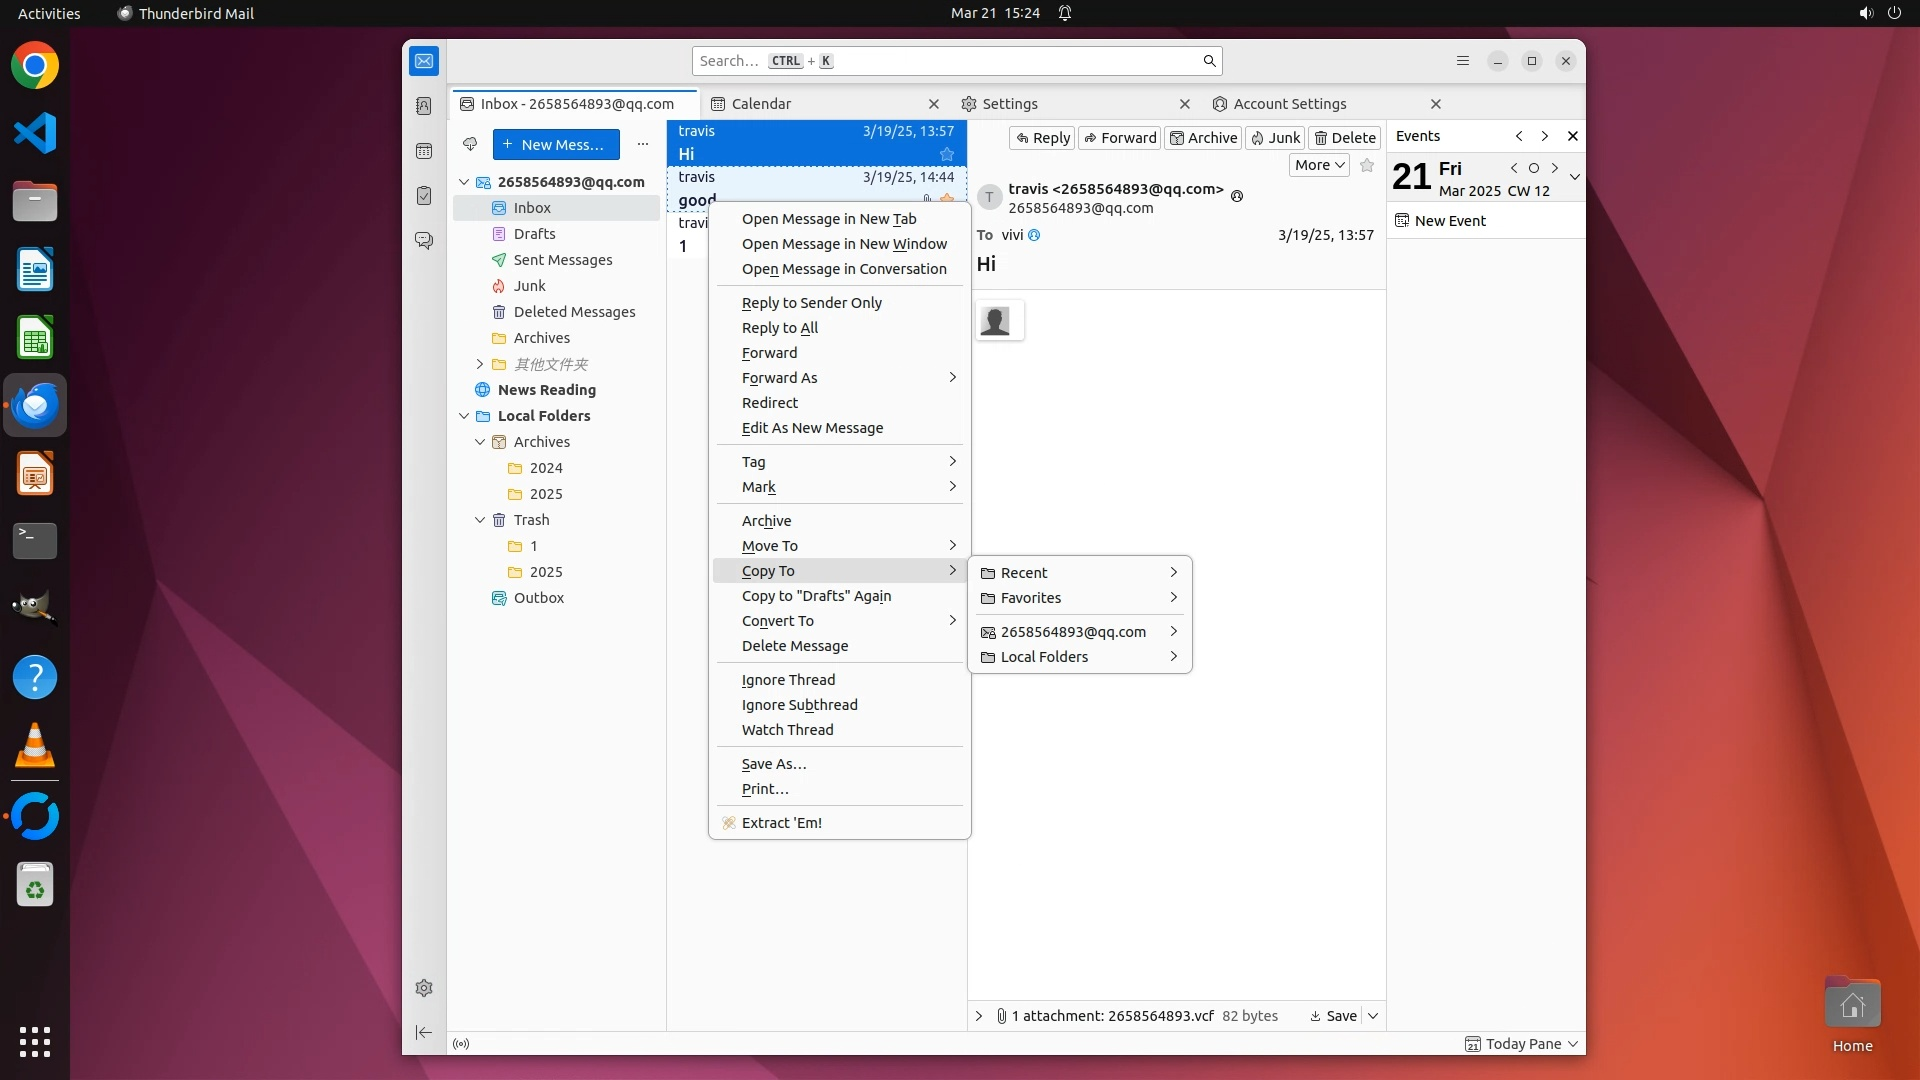Expand the 其他文件夹 folder
The height and width of the screenshot is (1080, 1920).
[x=480, y=364]
